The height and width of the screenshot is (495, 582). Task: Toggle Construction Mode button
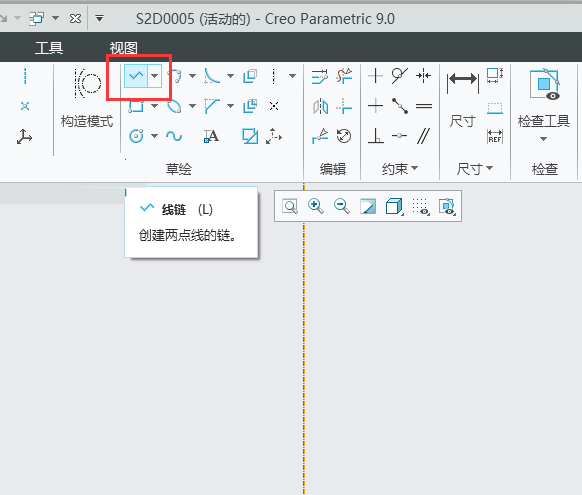click(x=87, y=98)
